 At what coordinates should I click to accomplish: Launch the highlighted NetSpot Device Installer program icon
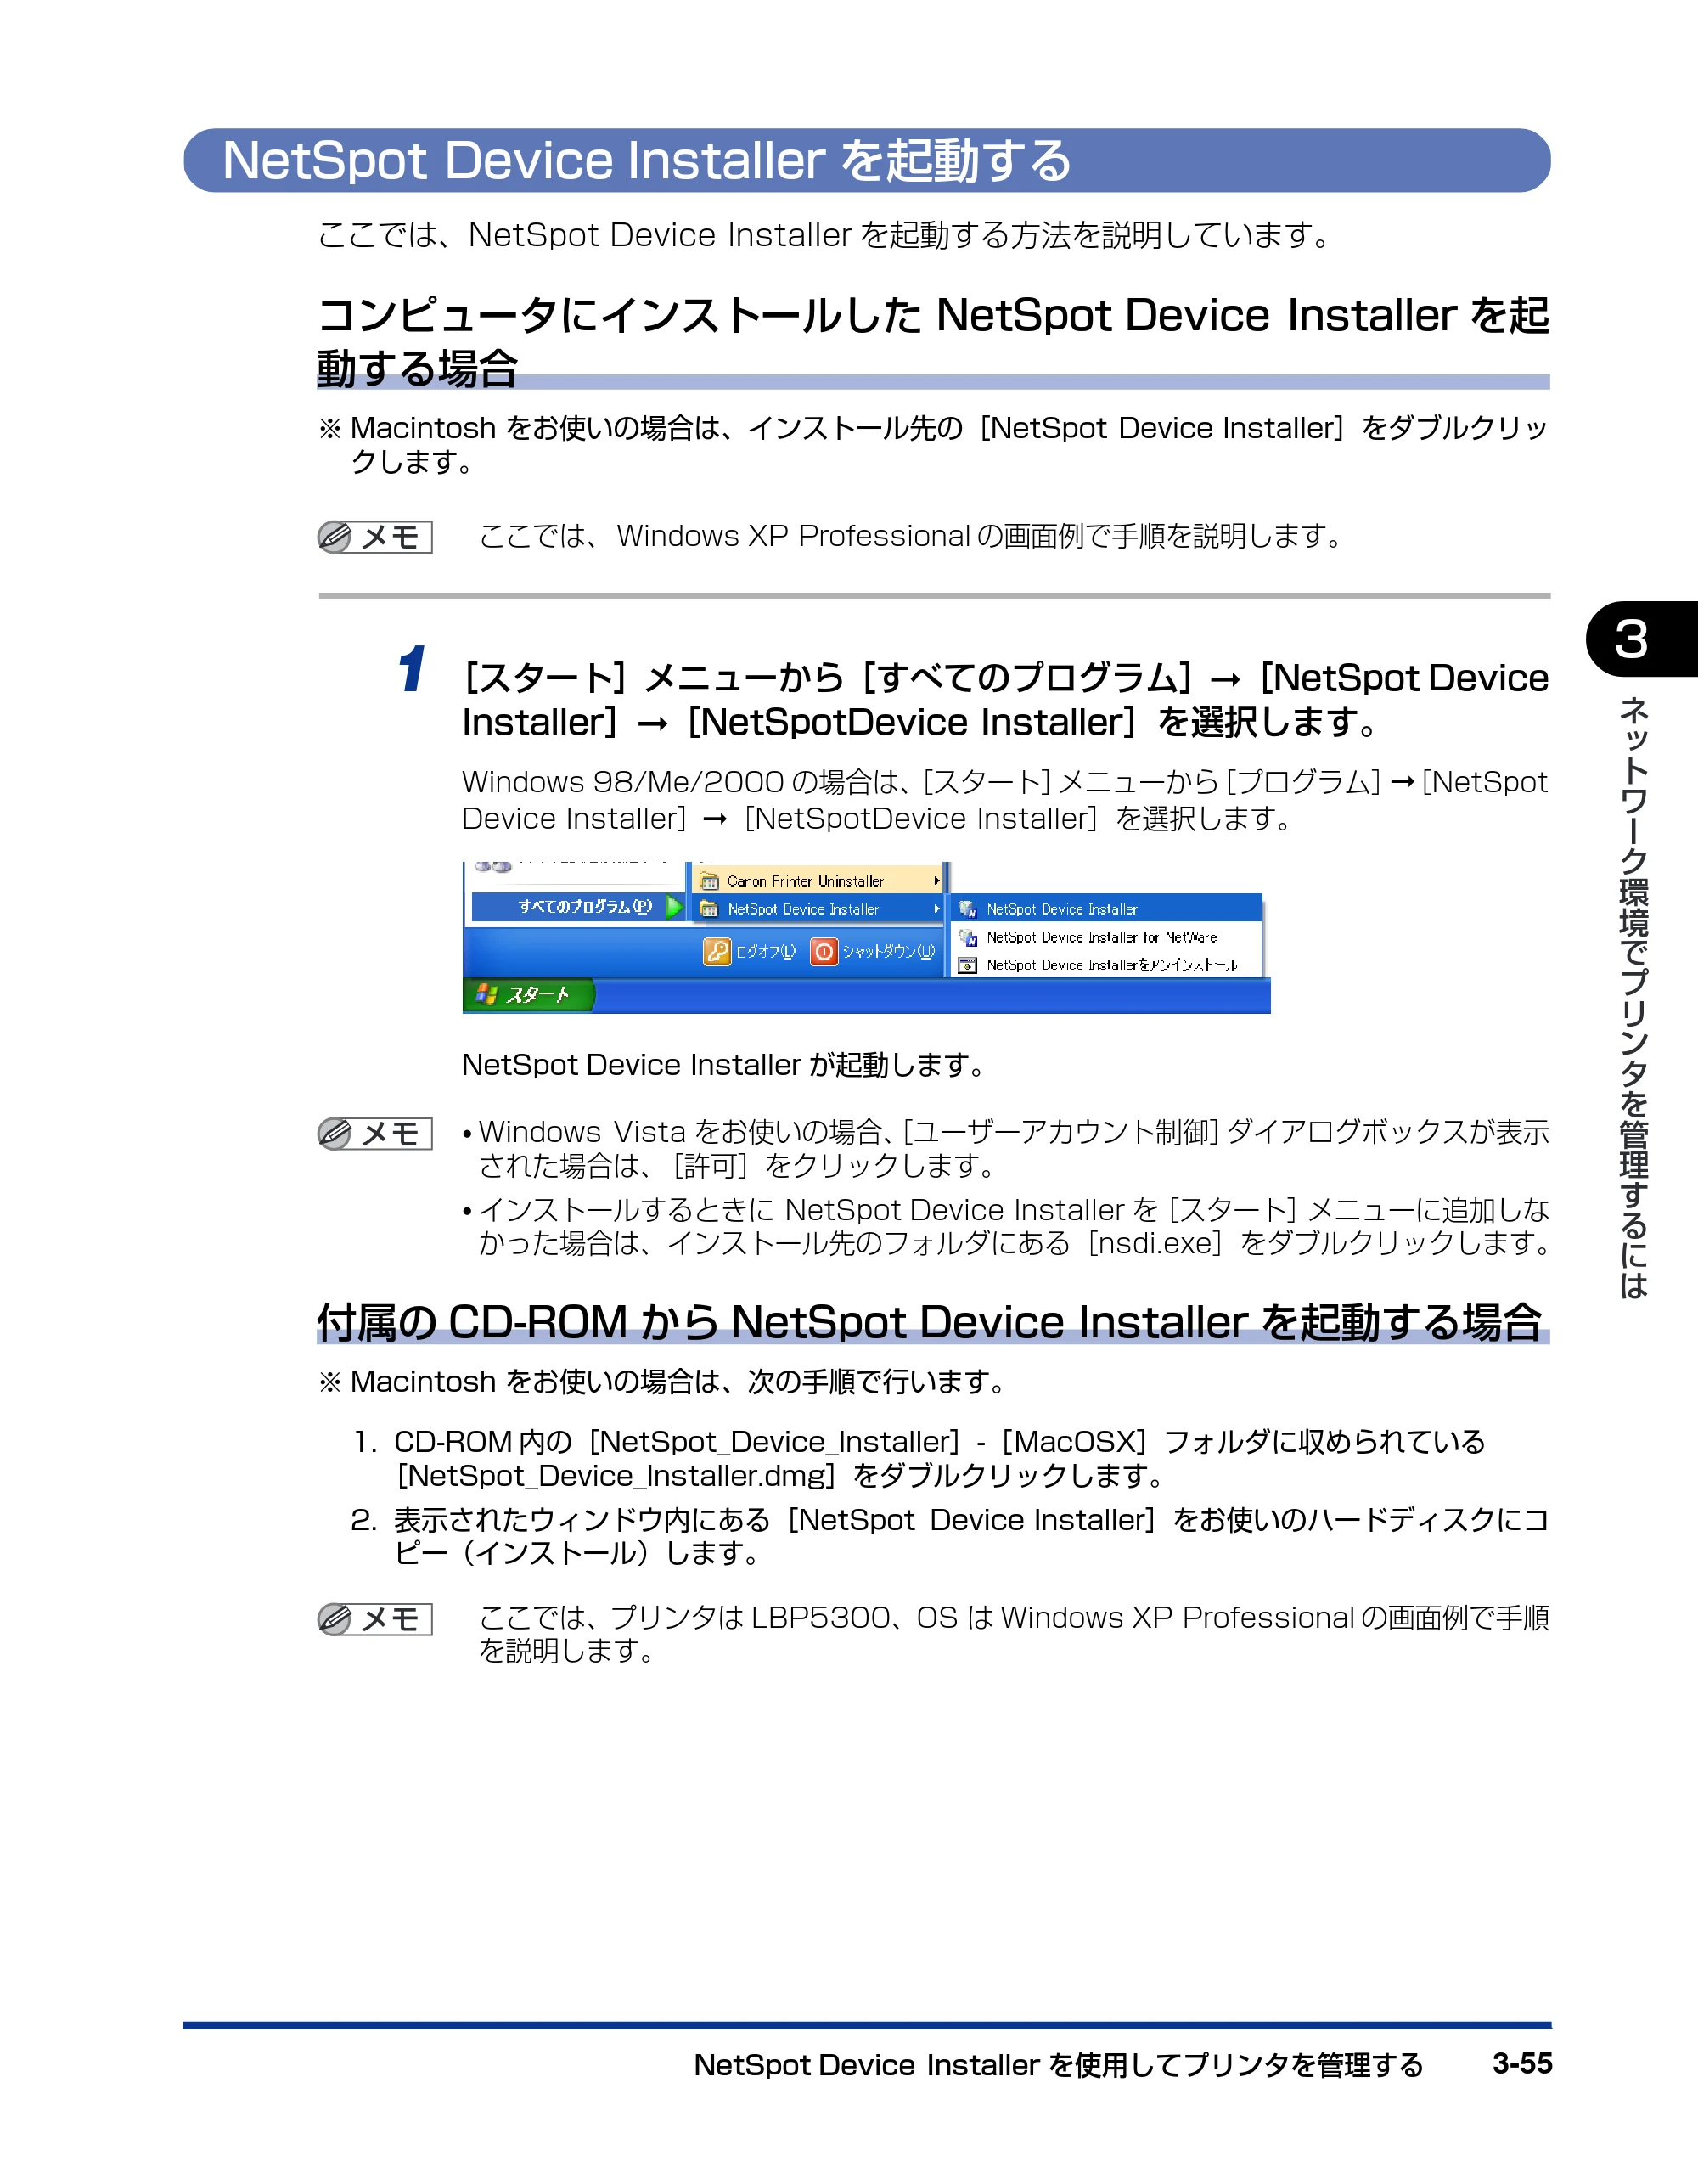pos(967,909)
